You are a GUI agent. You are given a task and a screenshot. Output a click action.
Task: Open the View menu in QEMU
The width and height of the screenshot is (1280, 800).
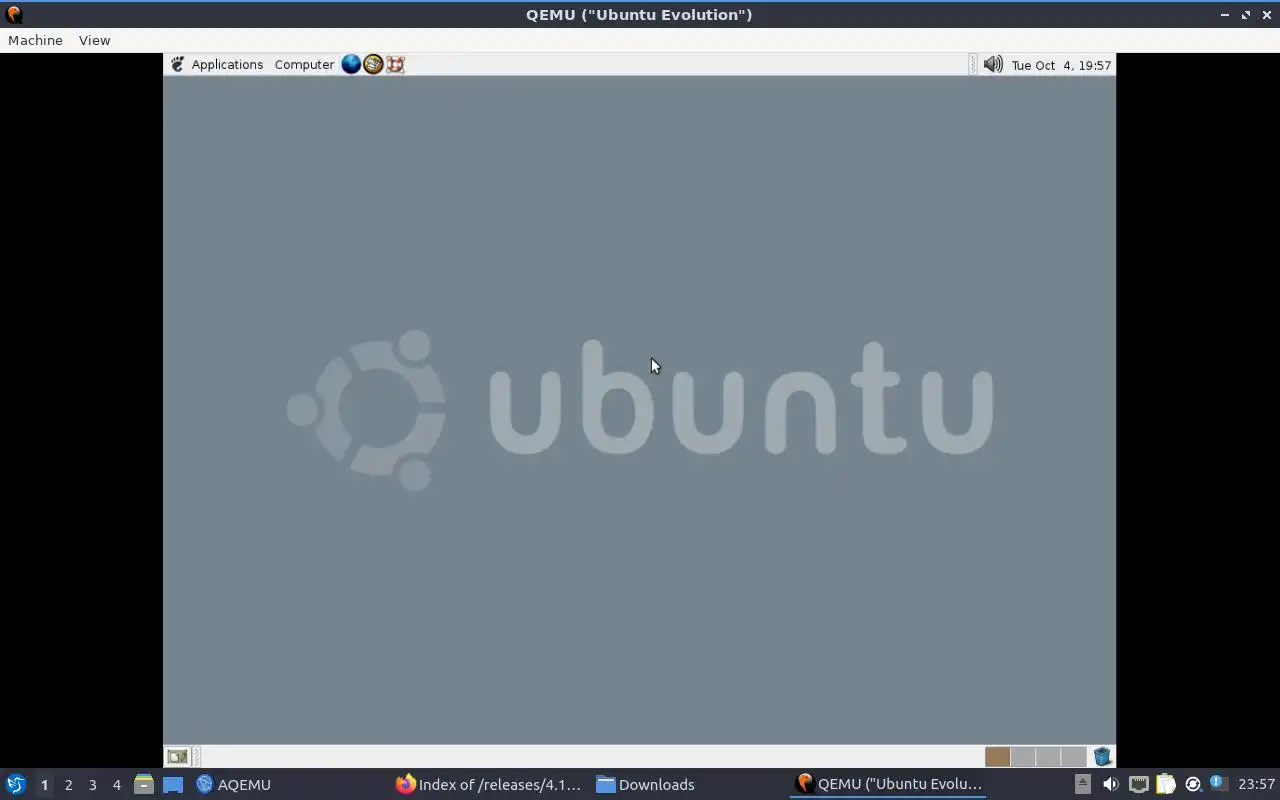point(94,40)
